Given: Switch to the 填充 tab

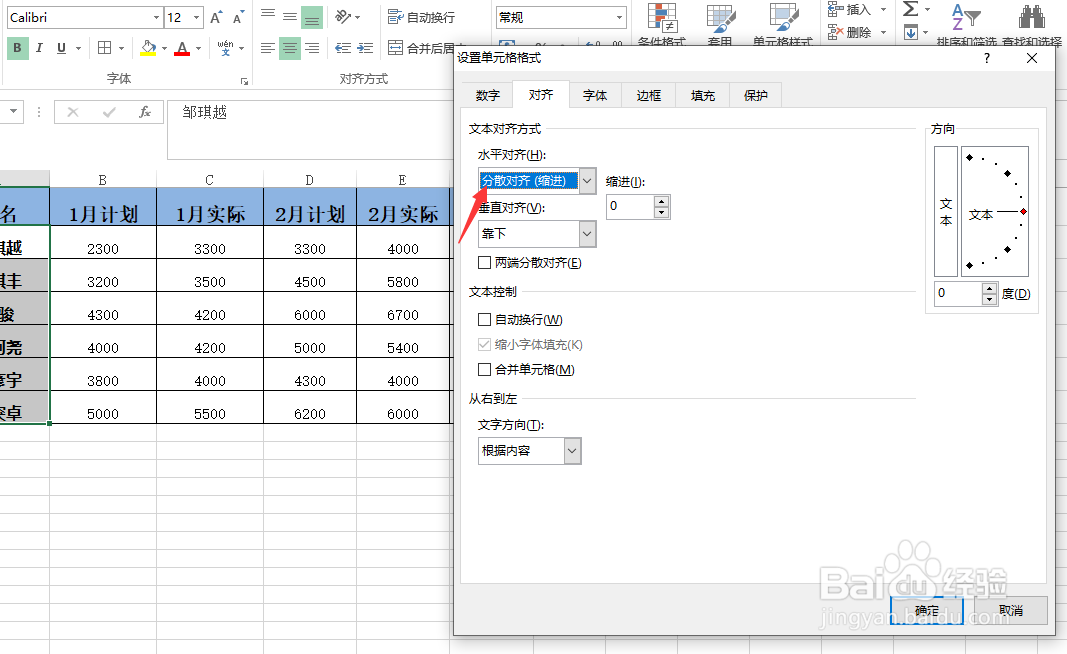Looking at the screenshot, I should point(702,95).
